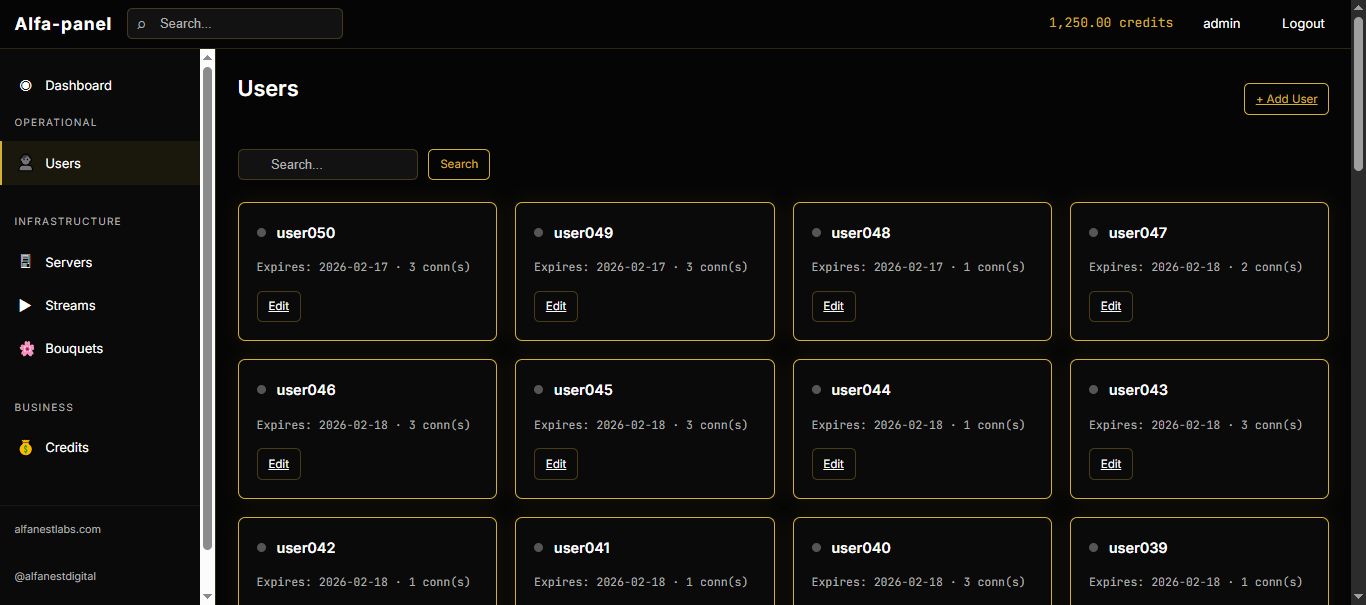Image resolution: width=1366 pixels, height=605 pixels.
Task: Click status dot on user049 card
Action: [538, 233]
